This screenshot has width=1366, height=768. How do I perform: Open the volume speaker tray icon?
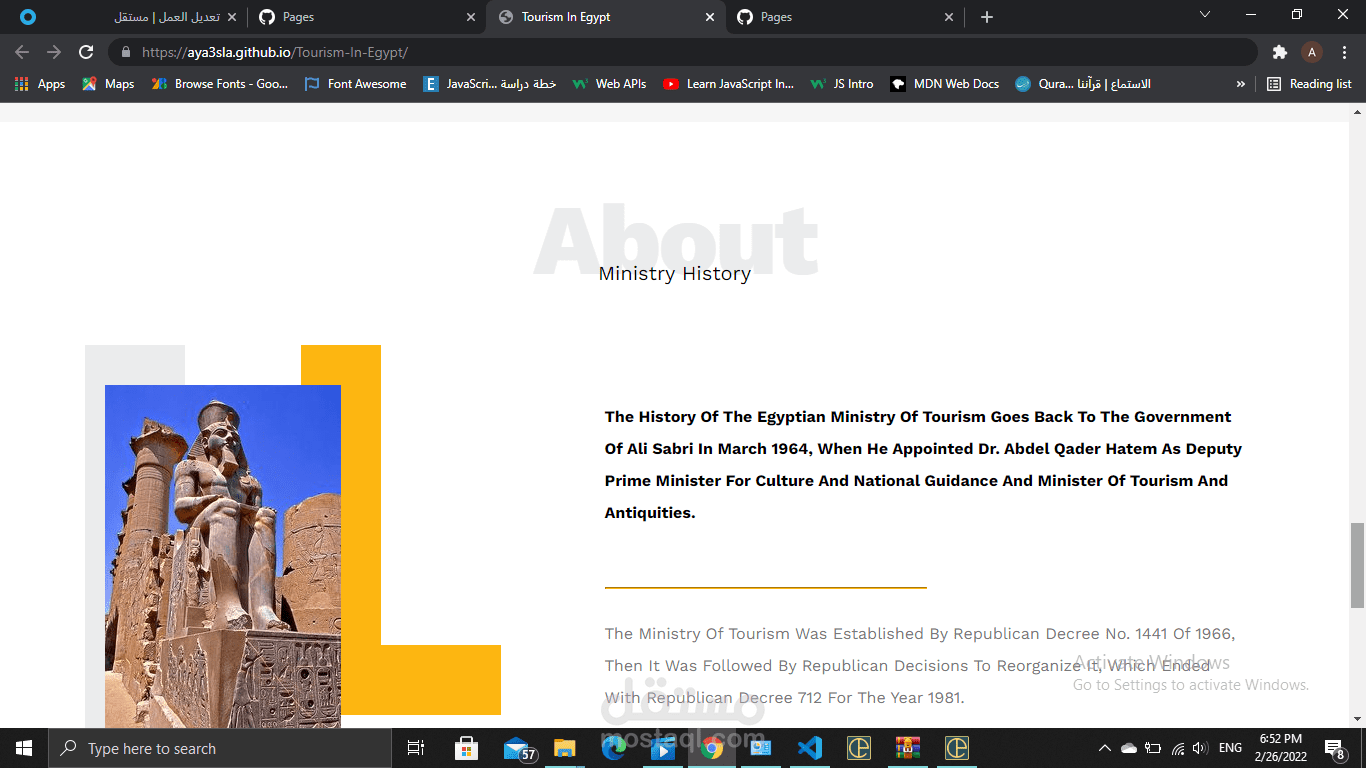tap(1200, 748)
